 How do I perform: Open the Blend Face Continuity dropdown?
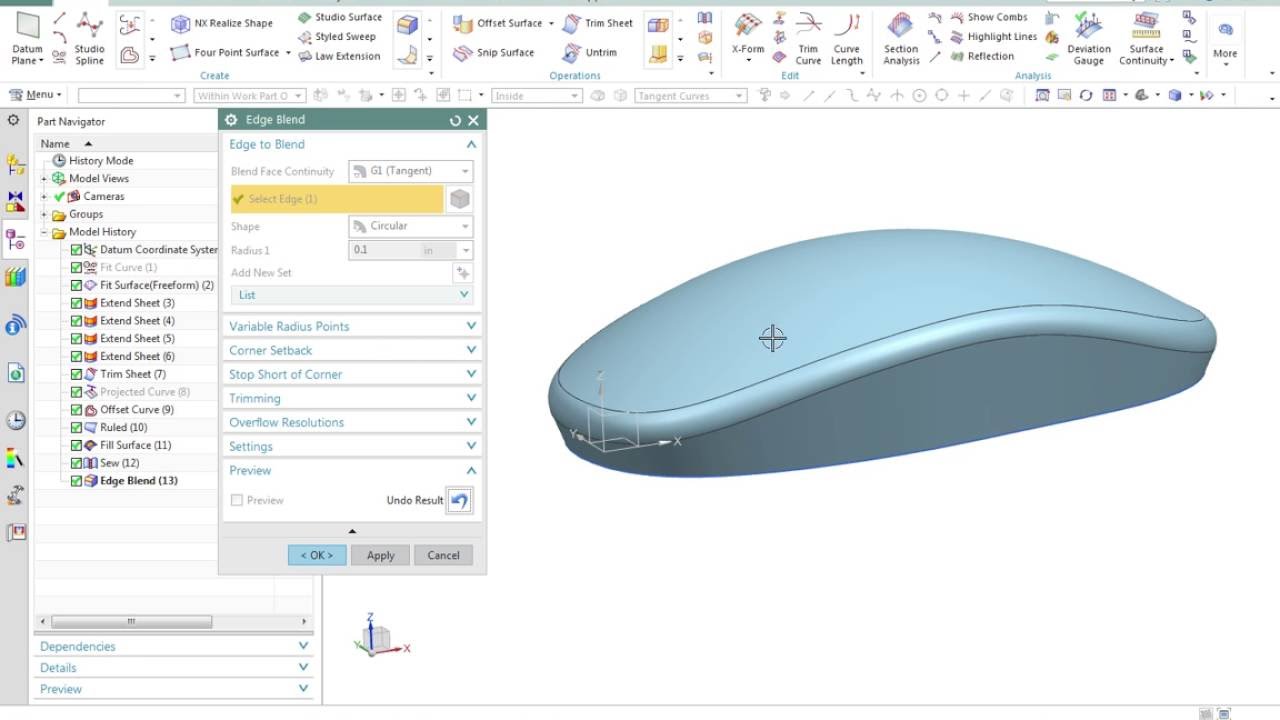tap(410, 171)
